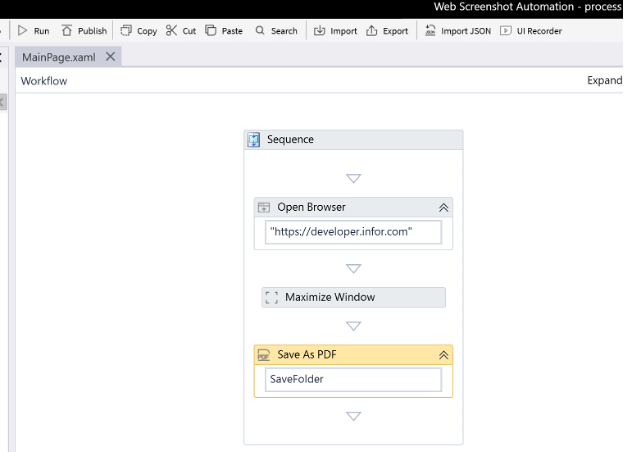Click the Cut scissors icon
This screenshot has width=624, height=452.
172,31
